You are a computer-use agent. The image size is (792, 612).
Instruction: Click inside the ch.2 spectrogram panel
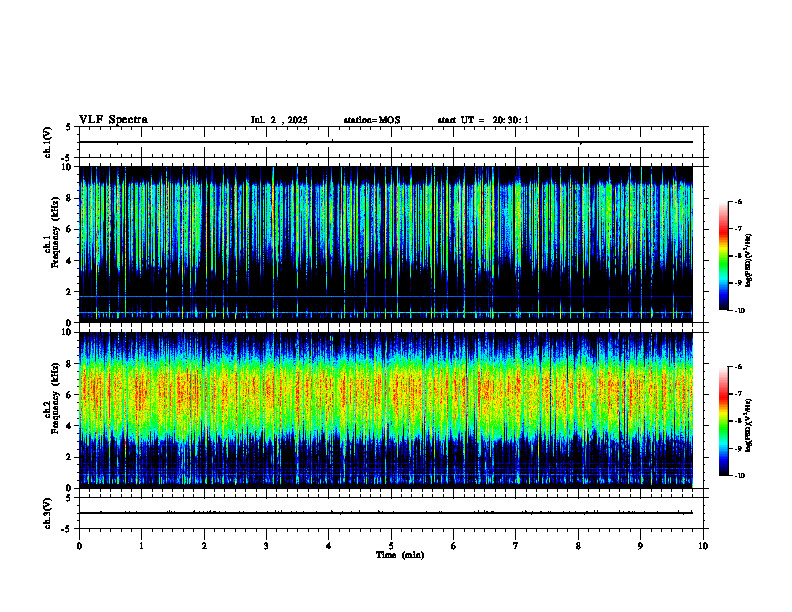[386, 410]
